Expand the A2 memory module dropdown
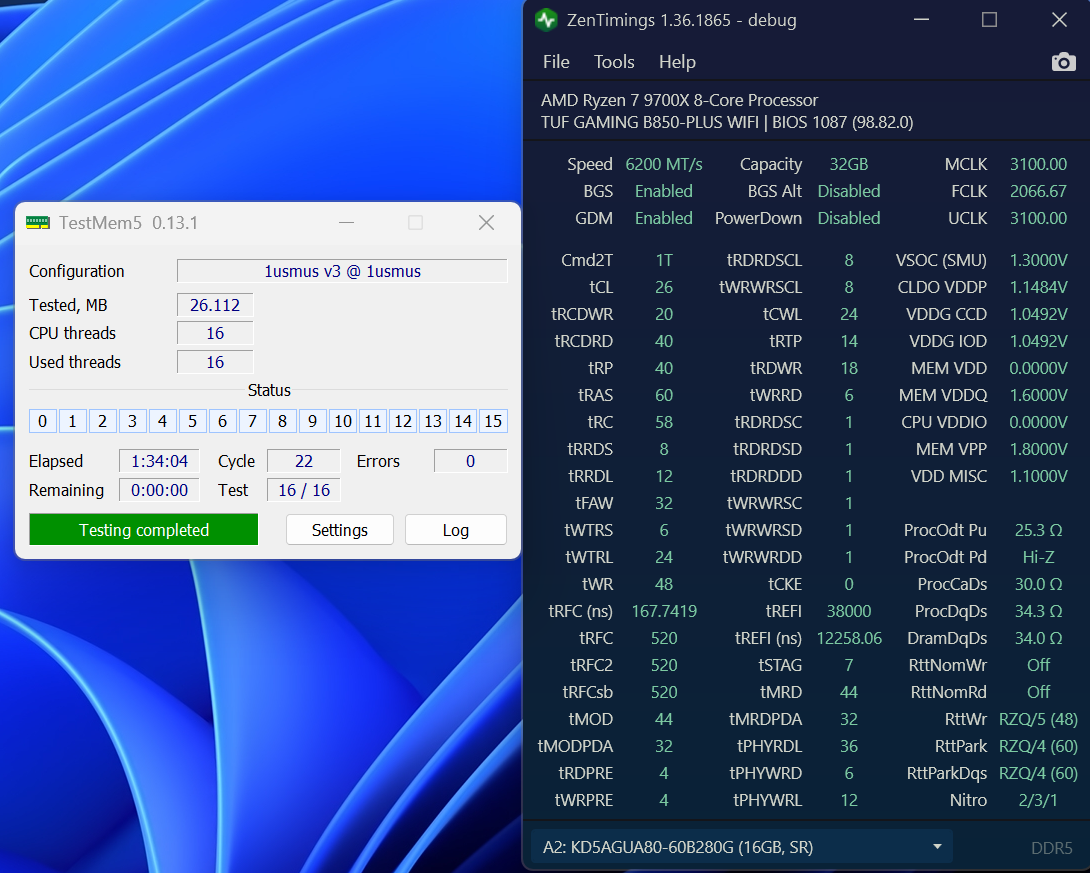 (741, 847)
